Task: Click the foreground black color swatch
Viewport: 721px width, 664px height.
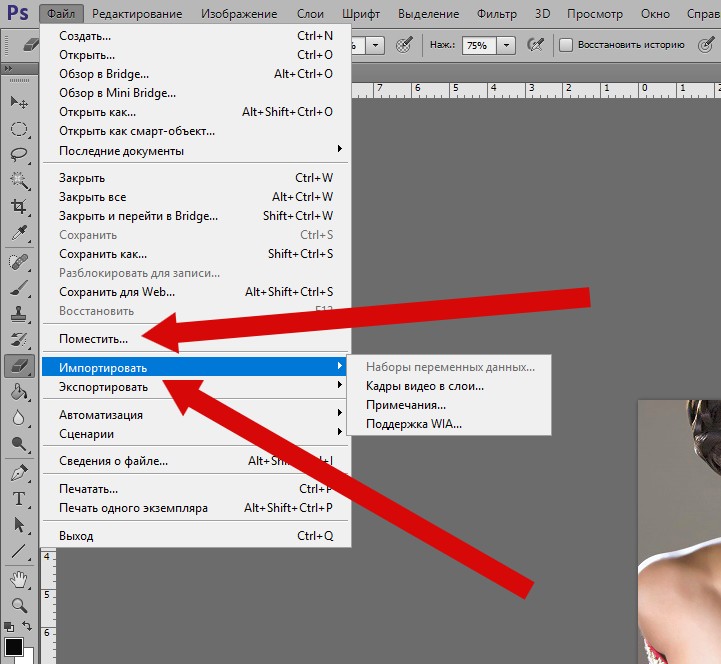Action: pos(14,647)
